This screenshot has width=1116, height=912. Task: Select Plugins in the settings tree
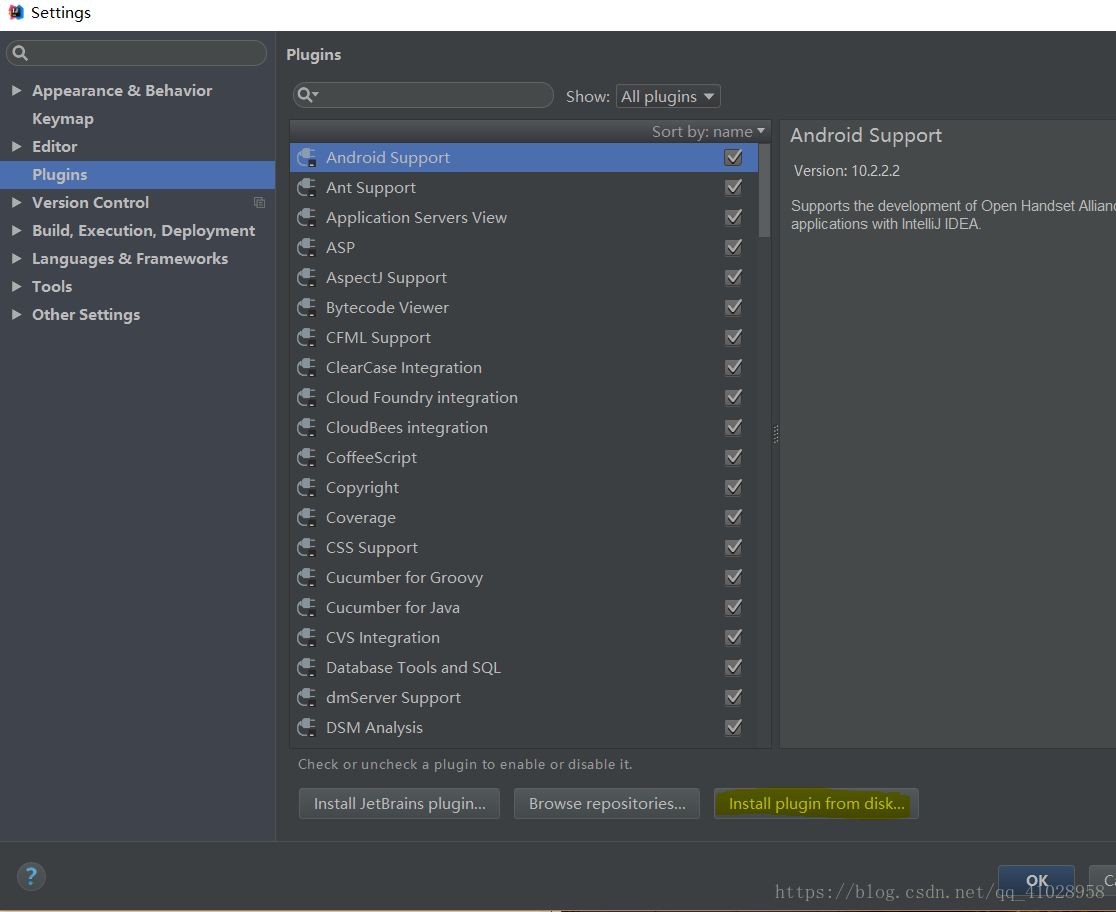pos(137,174)
